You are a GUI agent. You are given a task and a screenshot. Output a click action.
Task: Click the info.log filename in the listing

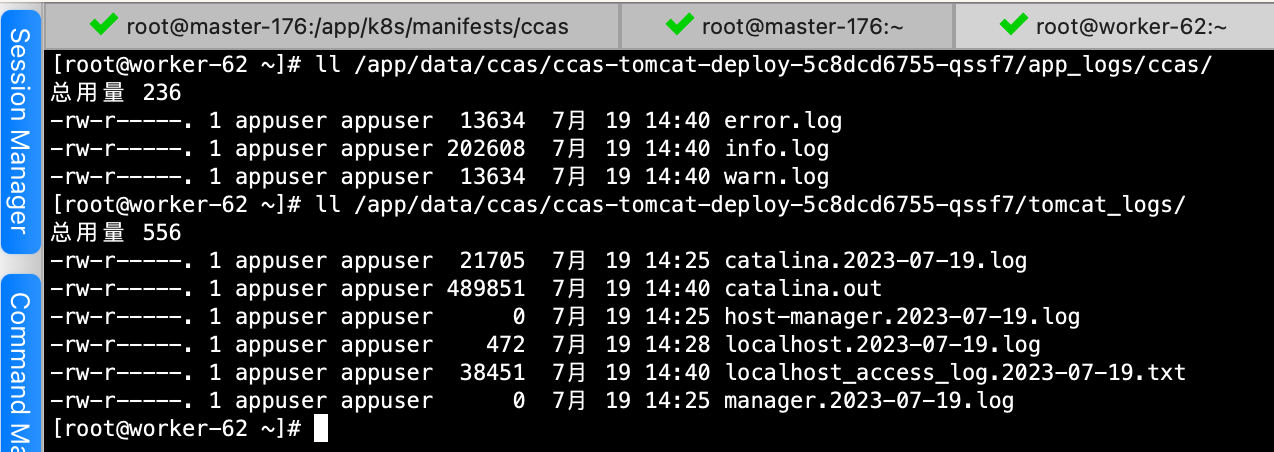point(776,149)
